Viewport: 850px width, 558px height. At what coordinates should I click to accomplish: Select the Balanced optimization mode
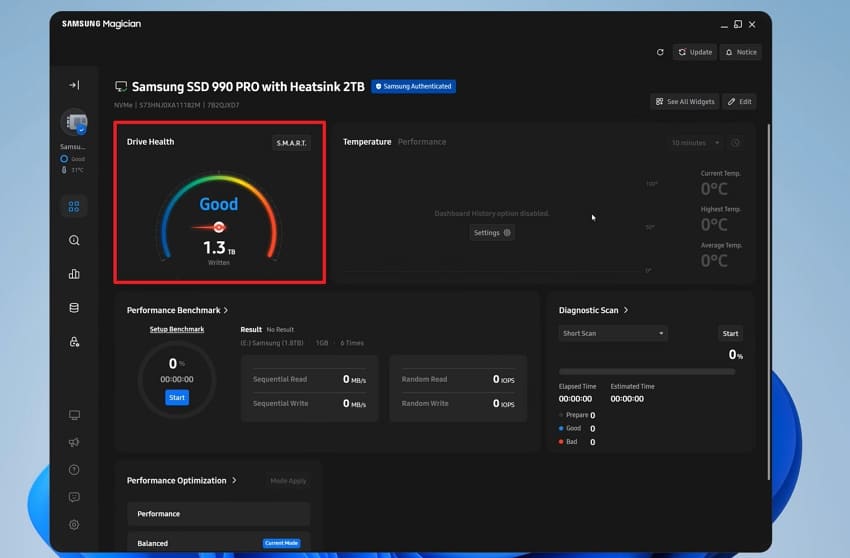218,543
